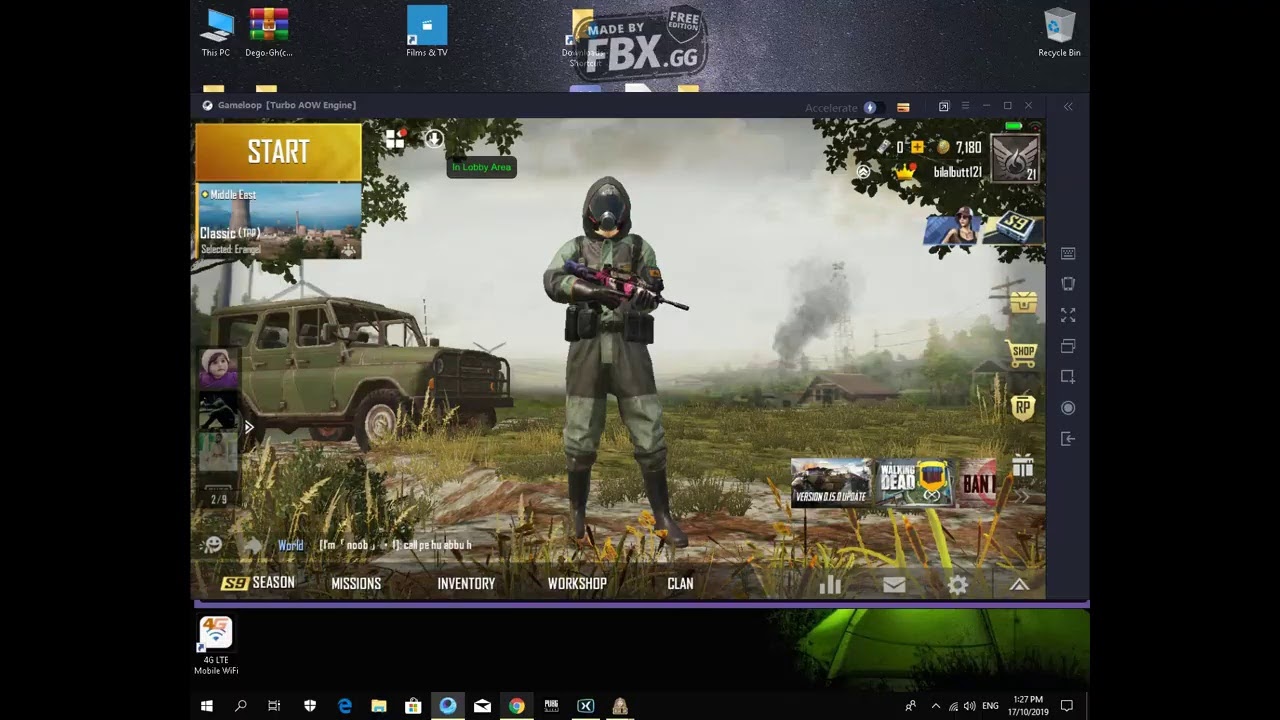Click the Gameloop fullscreen arrows icon
The width and height of the screenshot is (1280, 720).
1068,315
